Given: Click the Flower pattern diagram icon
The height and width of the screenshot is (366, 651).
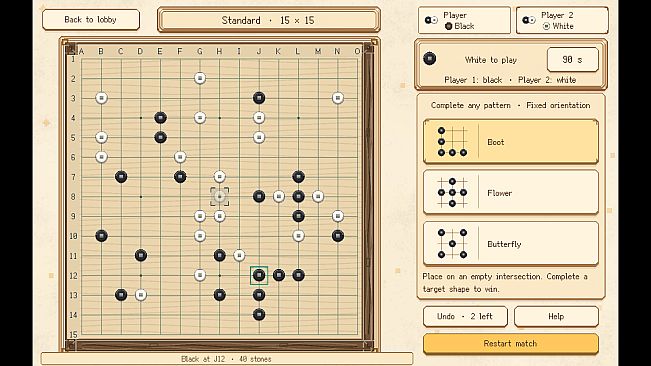Looking at the screenshot, I should (x=452, y=193).
